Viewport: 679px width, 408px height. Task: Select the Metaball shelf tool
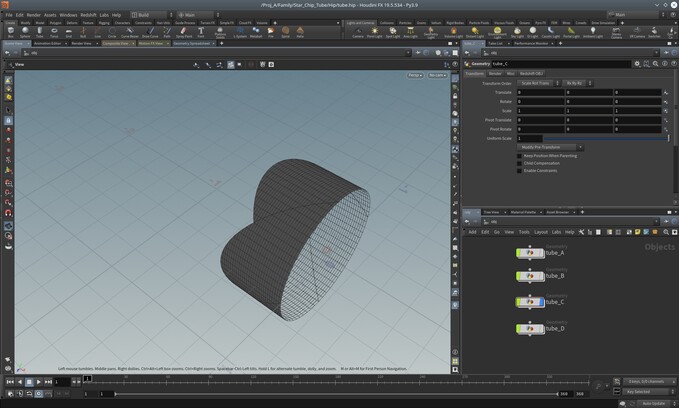256,32
